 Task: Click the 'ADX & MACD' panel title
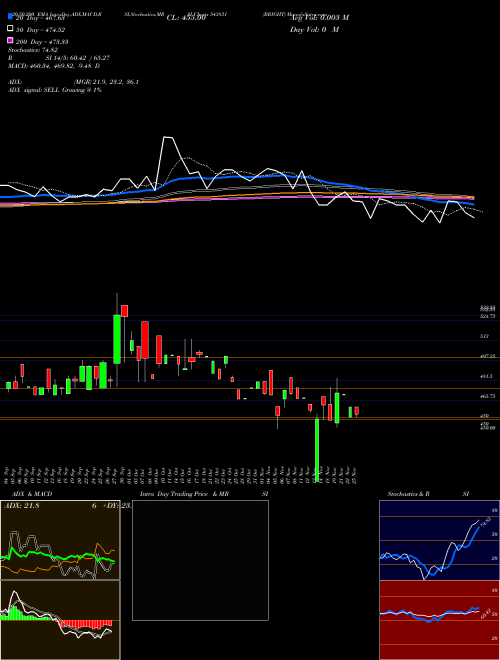click(32, 494)
